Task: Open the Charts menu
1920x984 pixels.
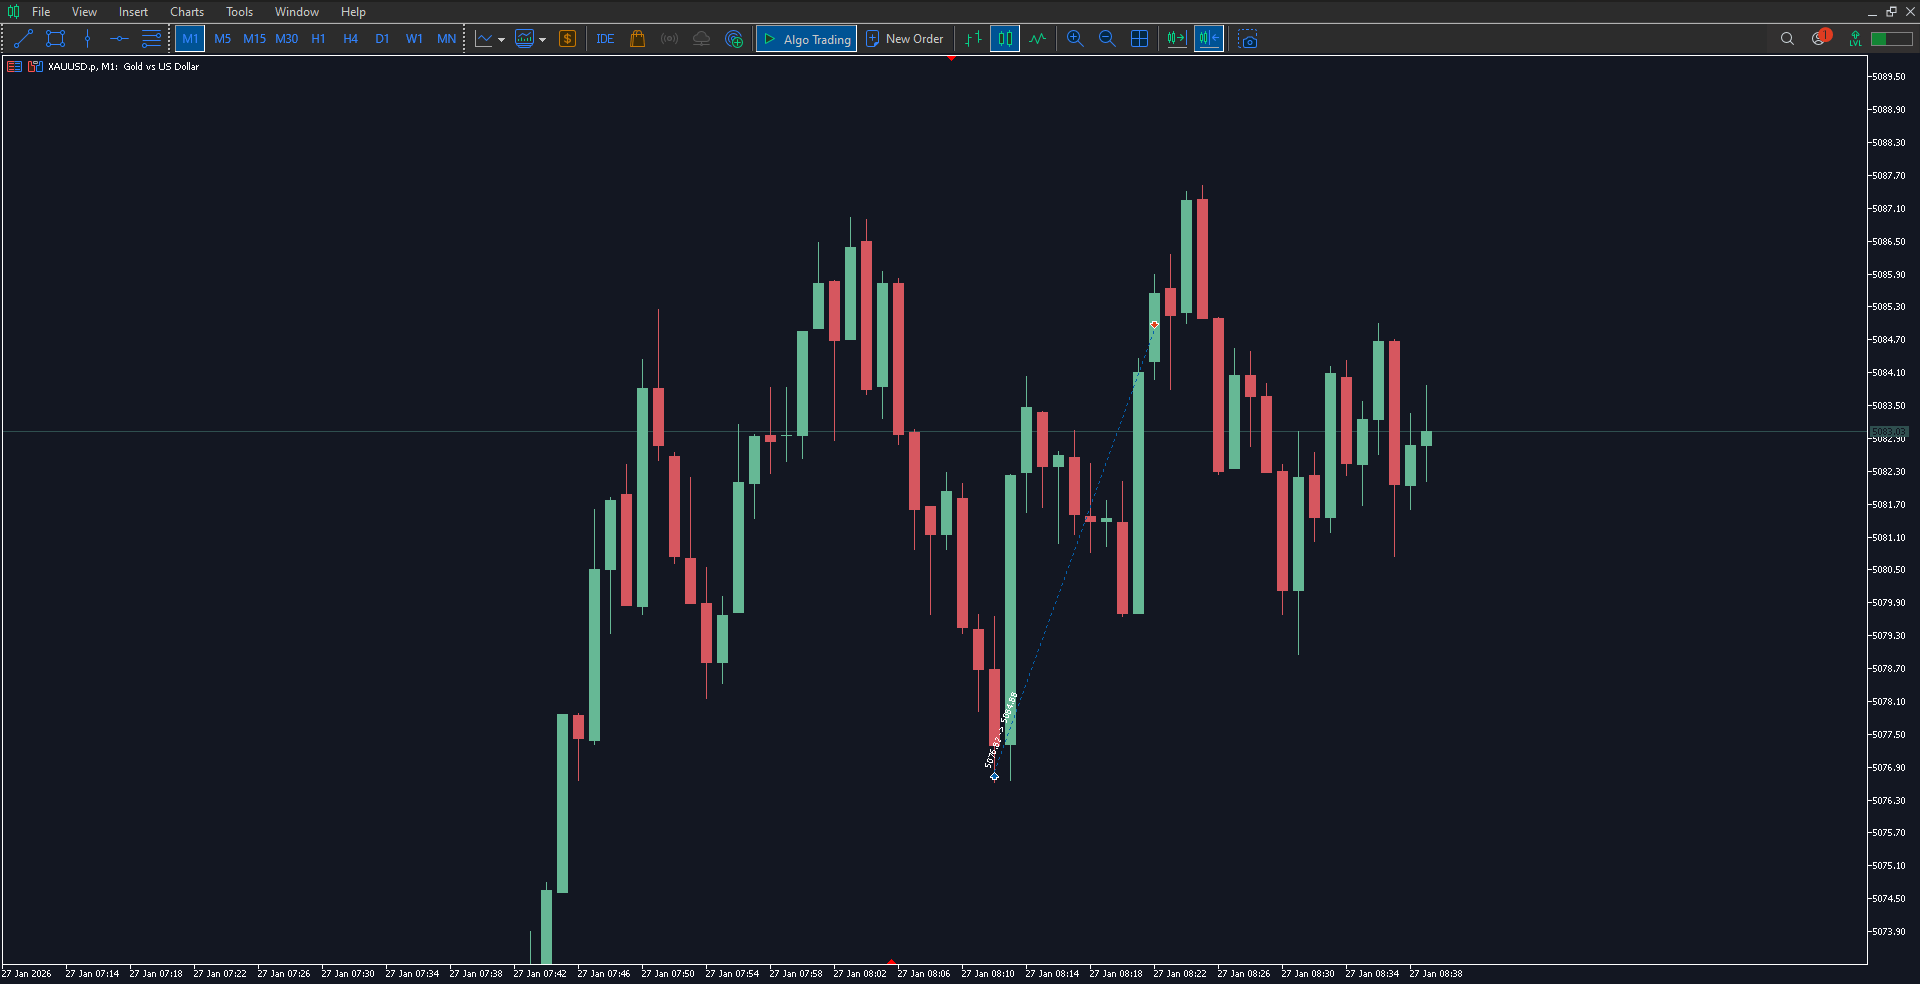Action: [x=187, y=12]
